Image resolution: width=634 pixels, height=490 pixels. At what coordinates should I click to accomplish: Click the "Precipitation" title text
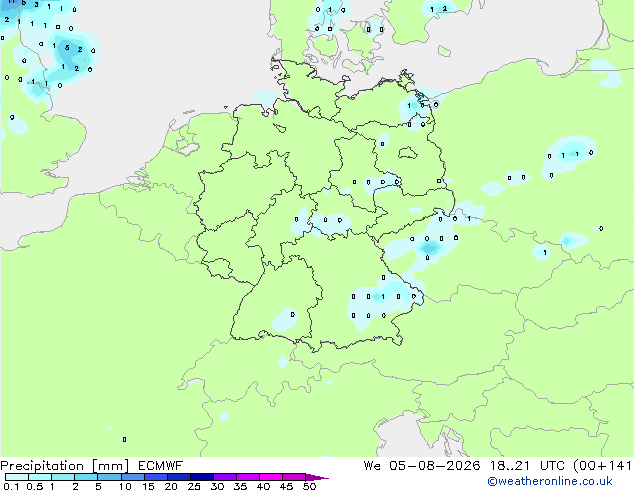(x=42, y=466)
